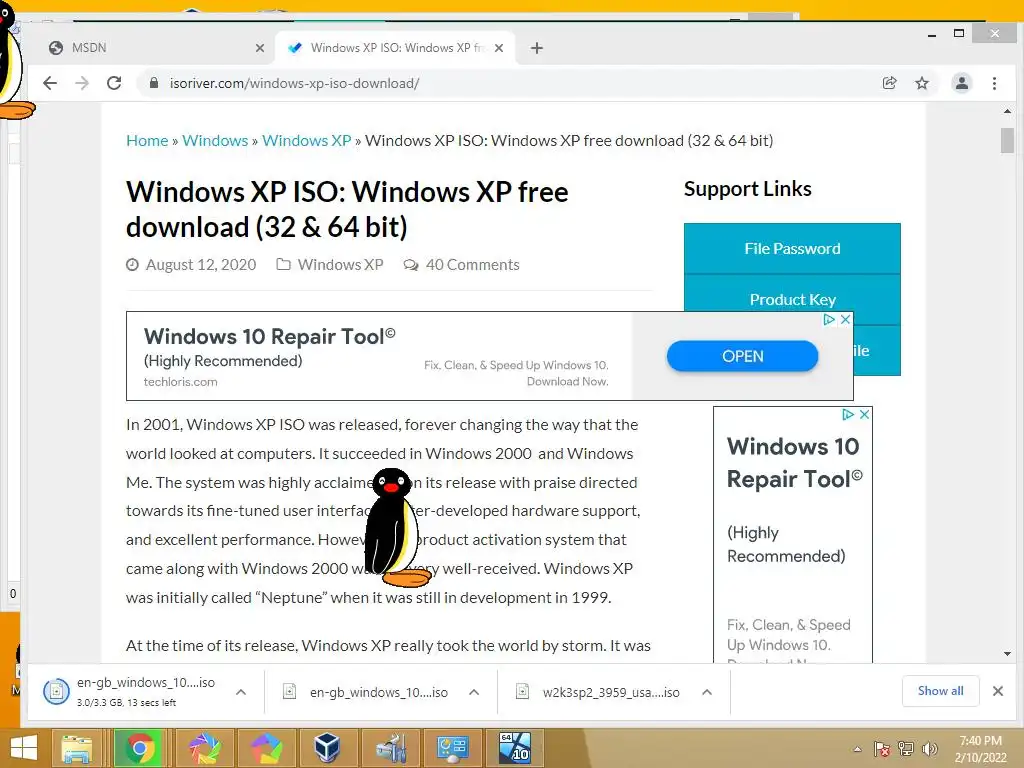Screen dimensions: 1024x768
Task: Open the Windows XP breadcrumb link
Action: coord(306,140)
